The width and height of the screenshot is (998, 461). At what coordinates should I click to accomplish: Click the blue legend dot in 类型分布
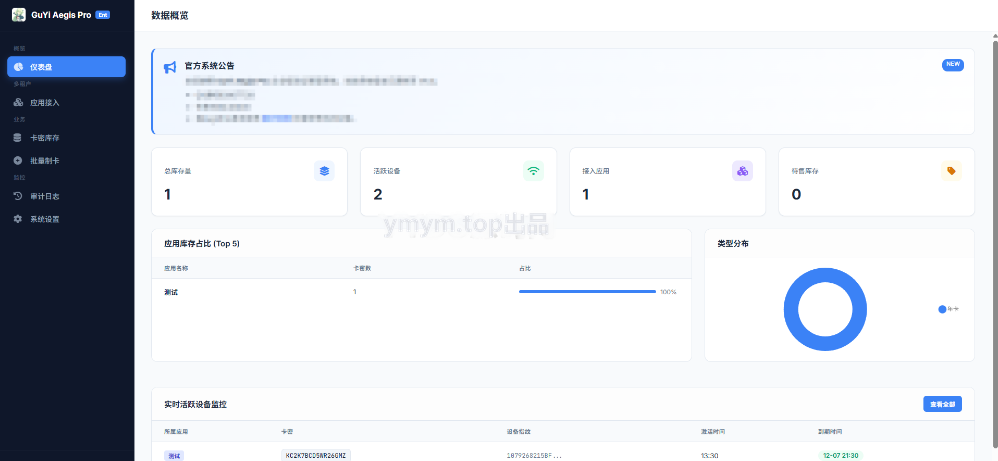(x=942, y=309)
